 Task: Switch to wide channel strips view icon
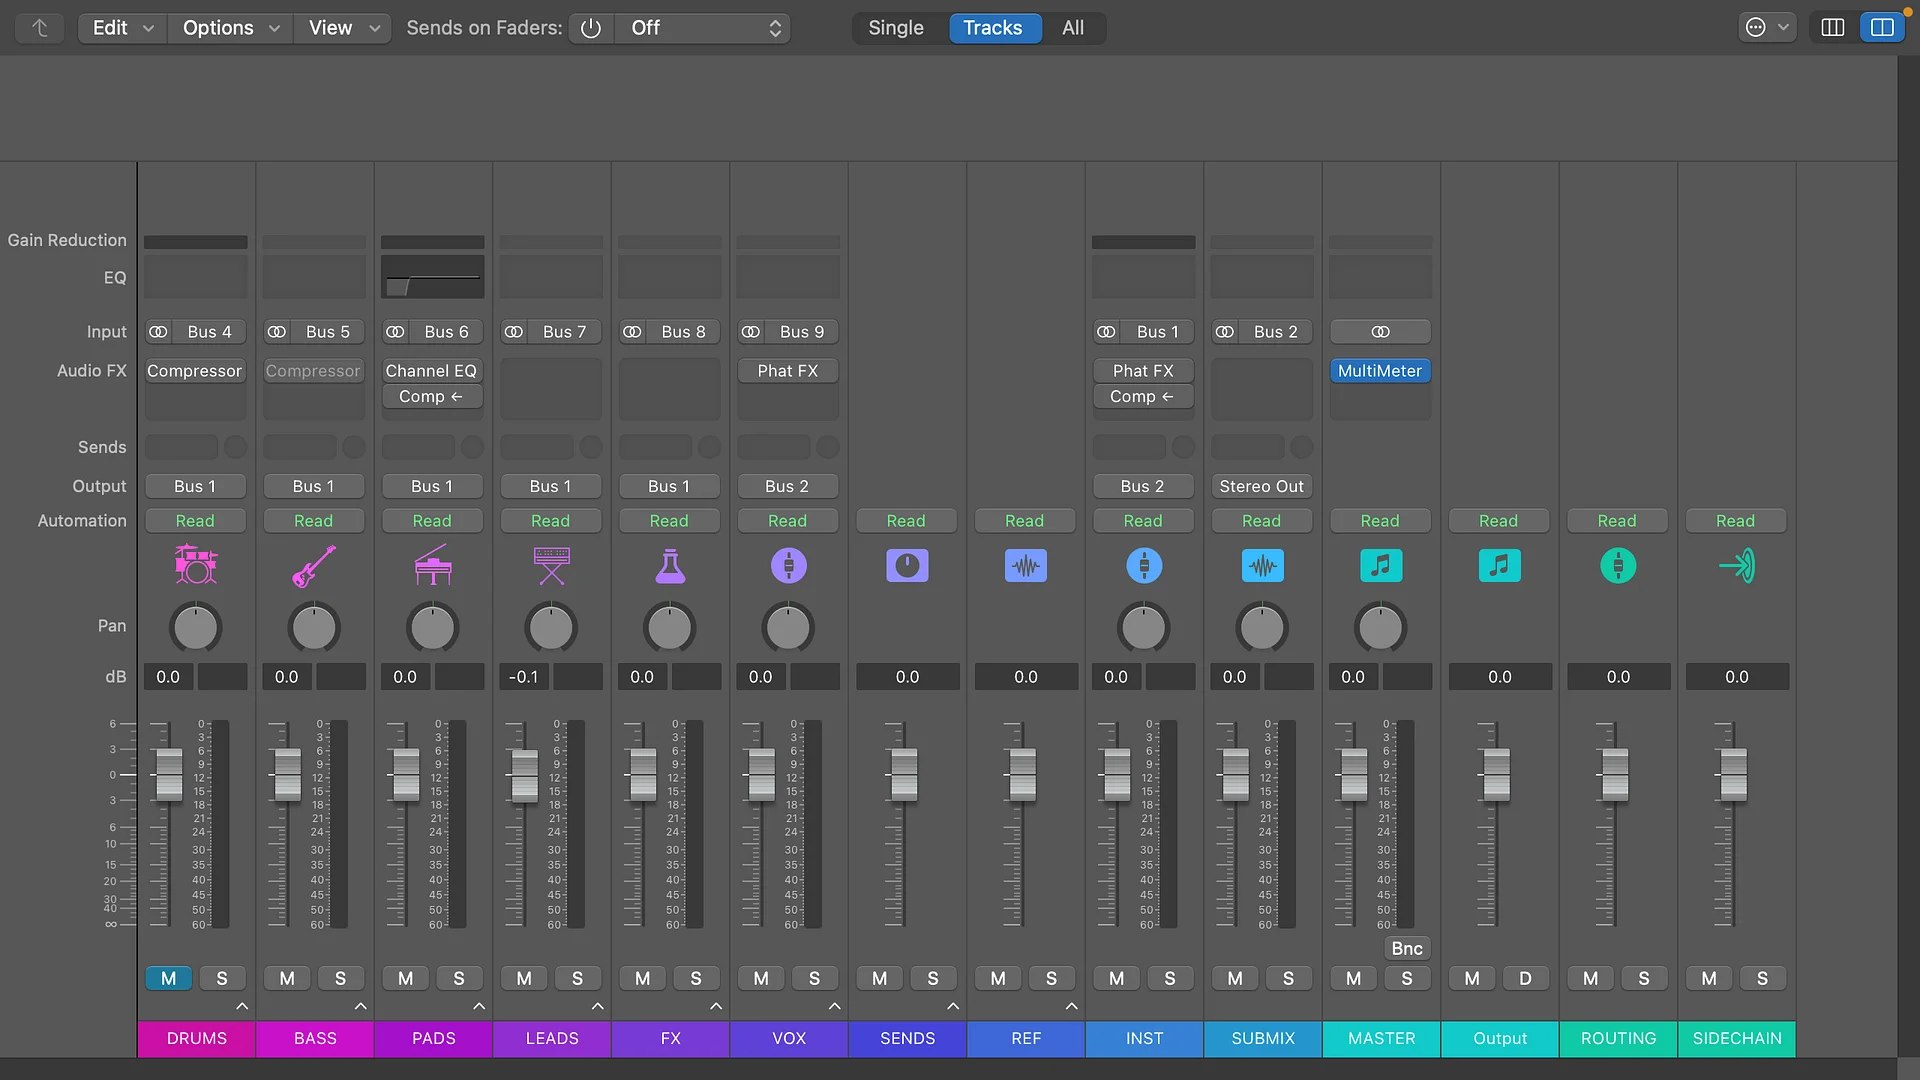point(1882,28)
